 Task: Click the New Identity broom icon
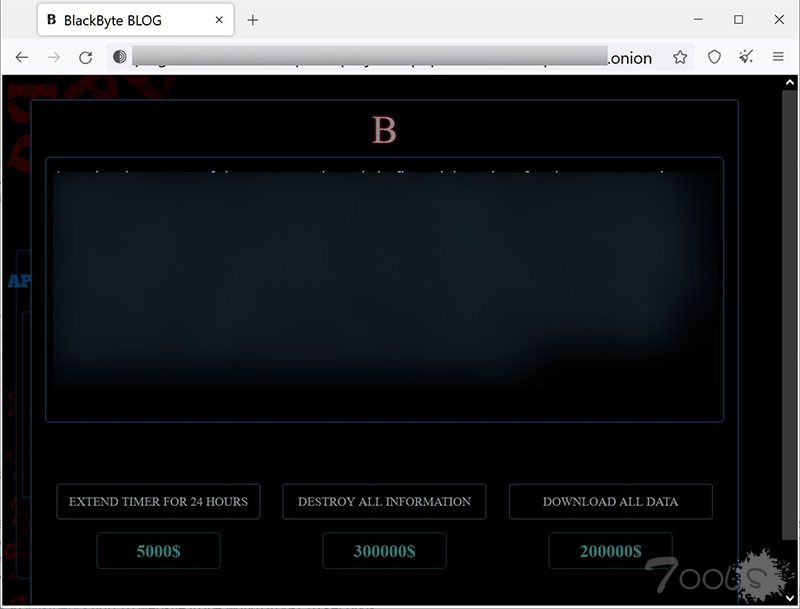[x=746, y=58]
